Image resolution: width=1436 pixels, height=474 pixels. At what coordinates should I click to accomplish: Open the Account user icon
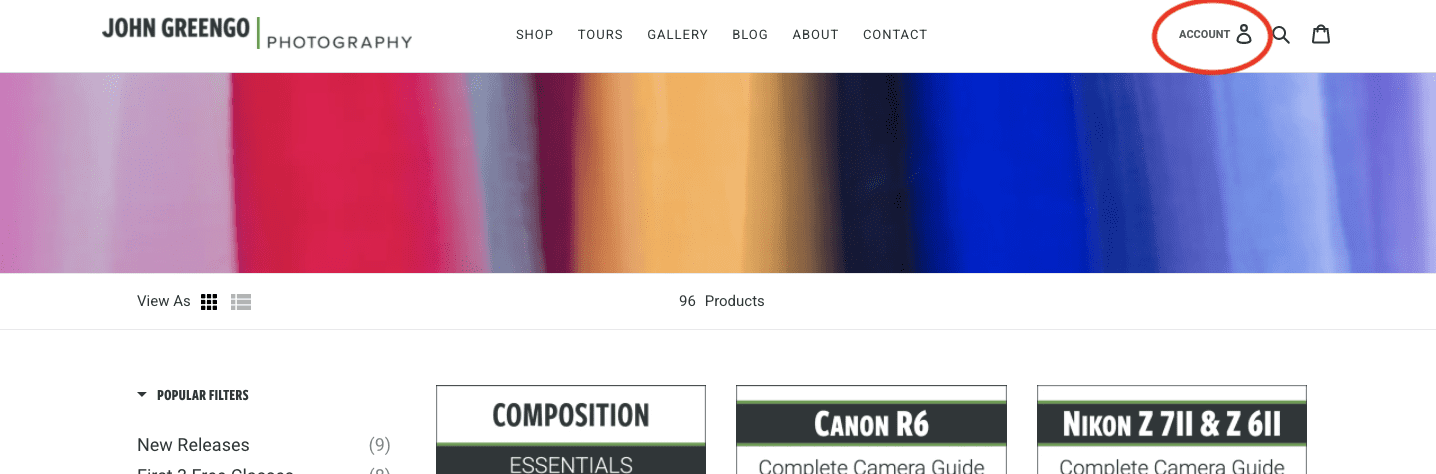coord(1243,34)
